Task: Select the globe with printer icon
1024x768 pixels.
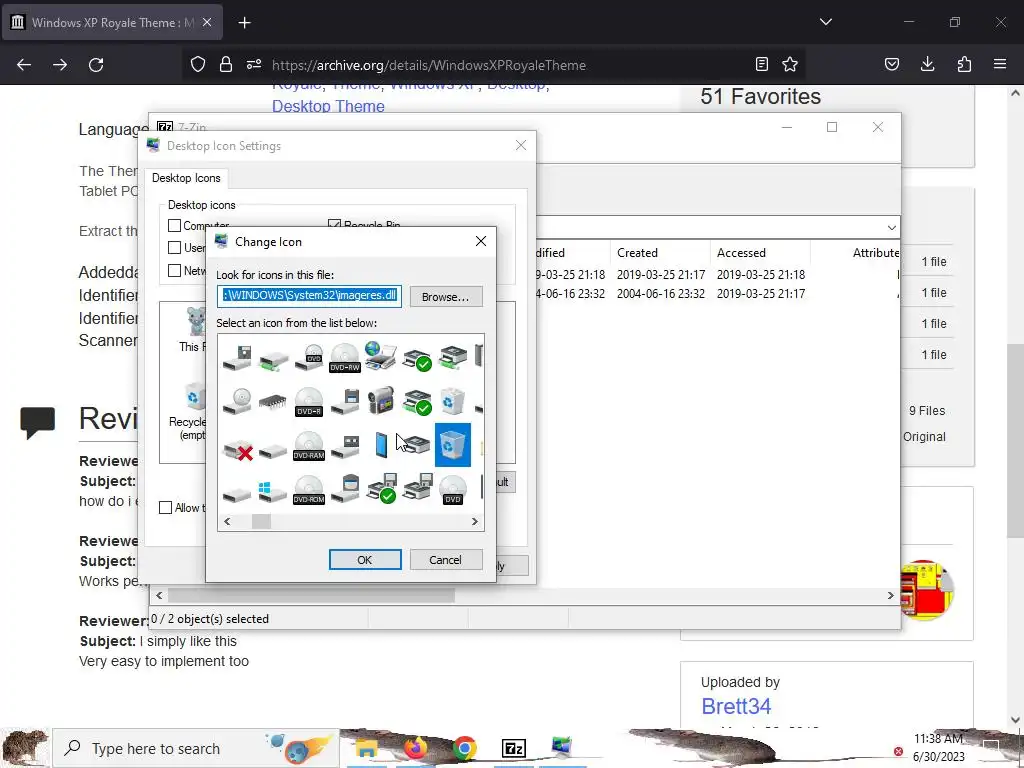Action: coord(381,357)
